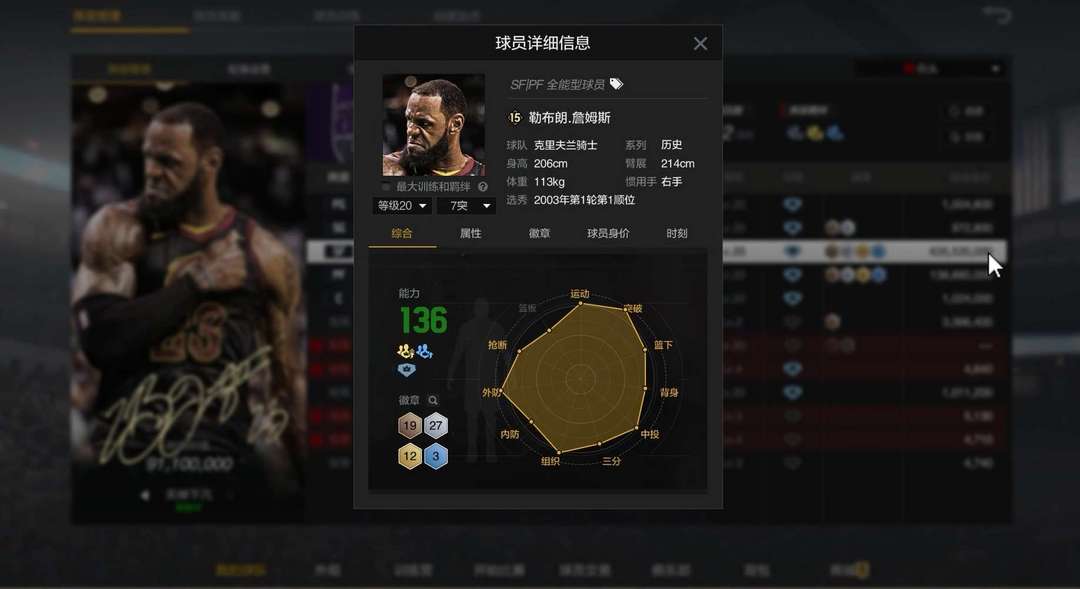This screenshot has height=589, width=1080.
Task: Click the blue team chemistry icon under 136
Action: pyautogui.click(x=424, y=351)
